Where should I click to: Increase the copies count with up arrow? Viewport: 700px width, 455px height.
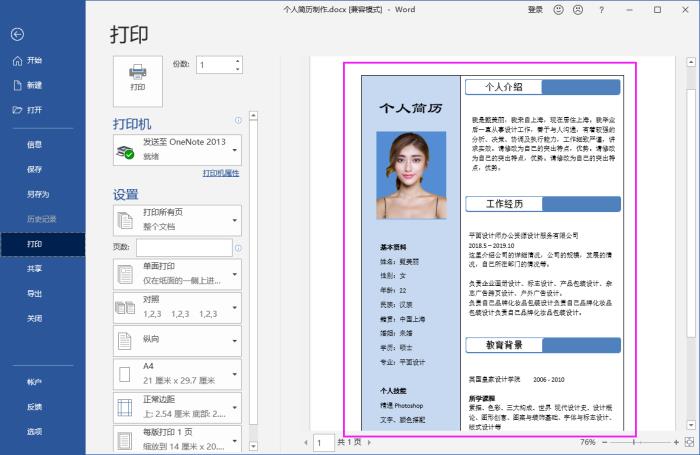(x=238, y=60)
